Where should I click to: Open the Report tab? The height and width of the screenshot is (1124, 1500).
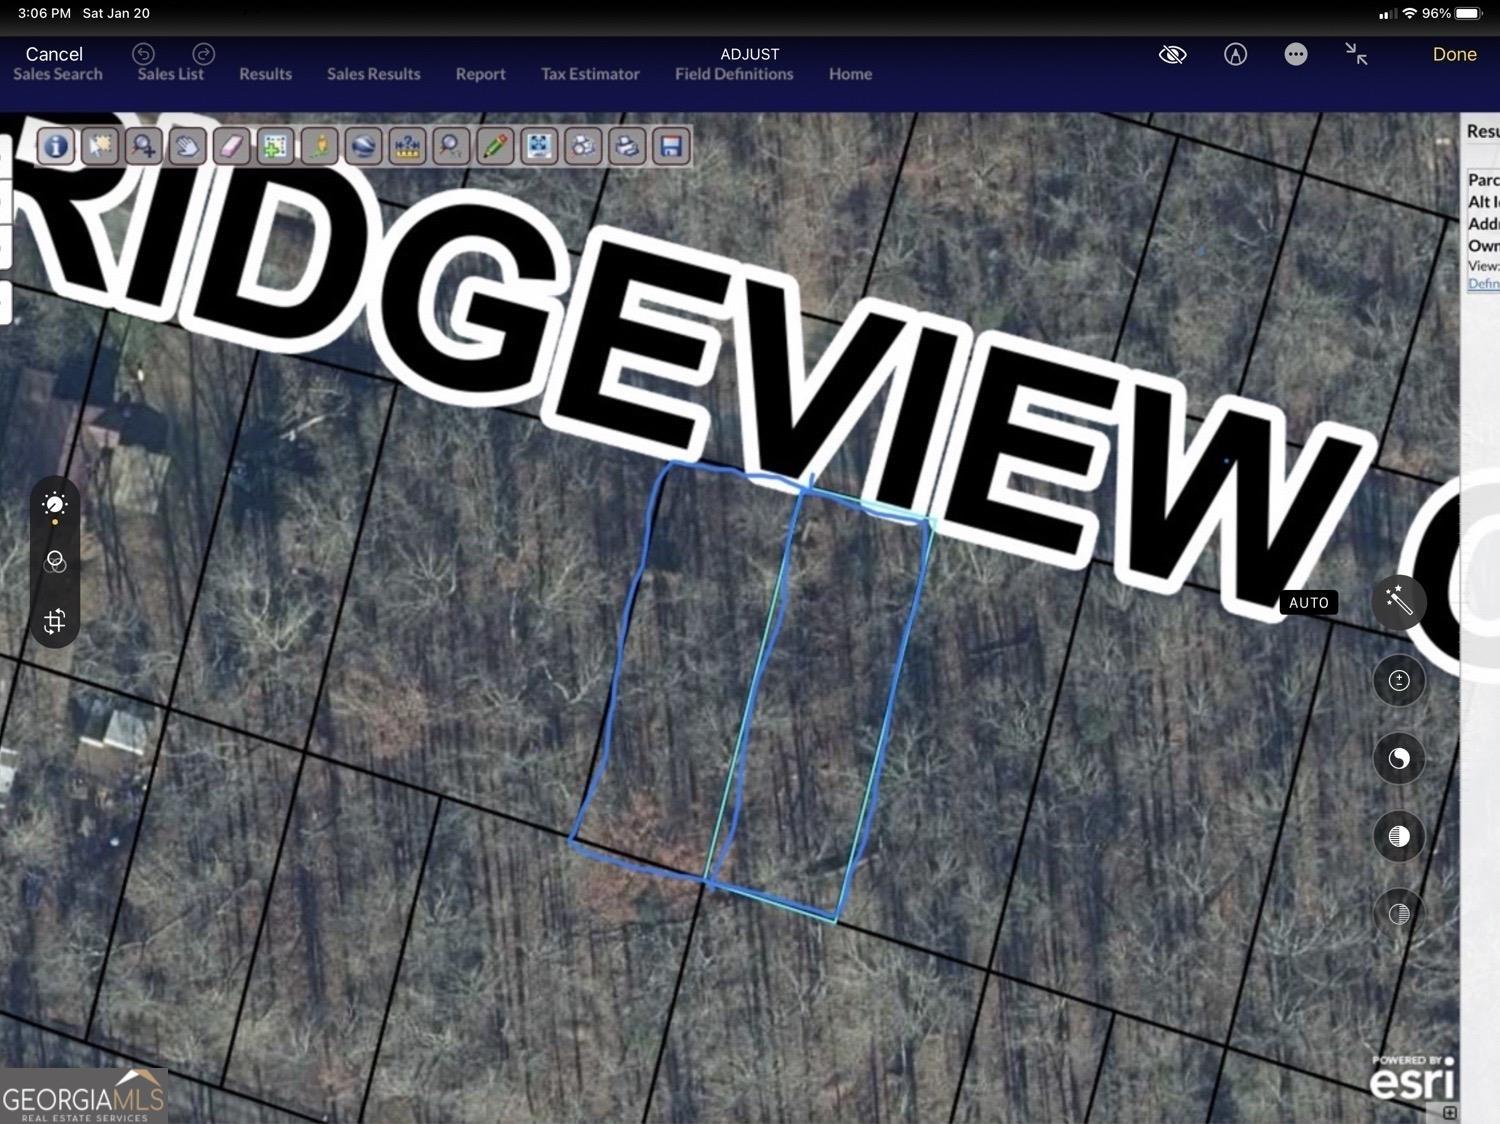480,74
